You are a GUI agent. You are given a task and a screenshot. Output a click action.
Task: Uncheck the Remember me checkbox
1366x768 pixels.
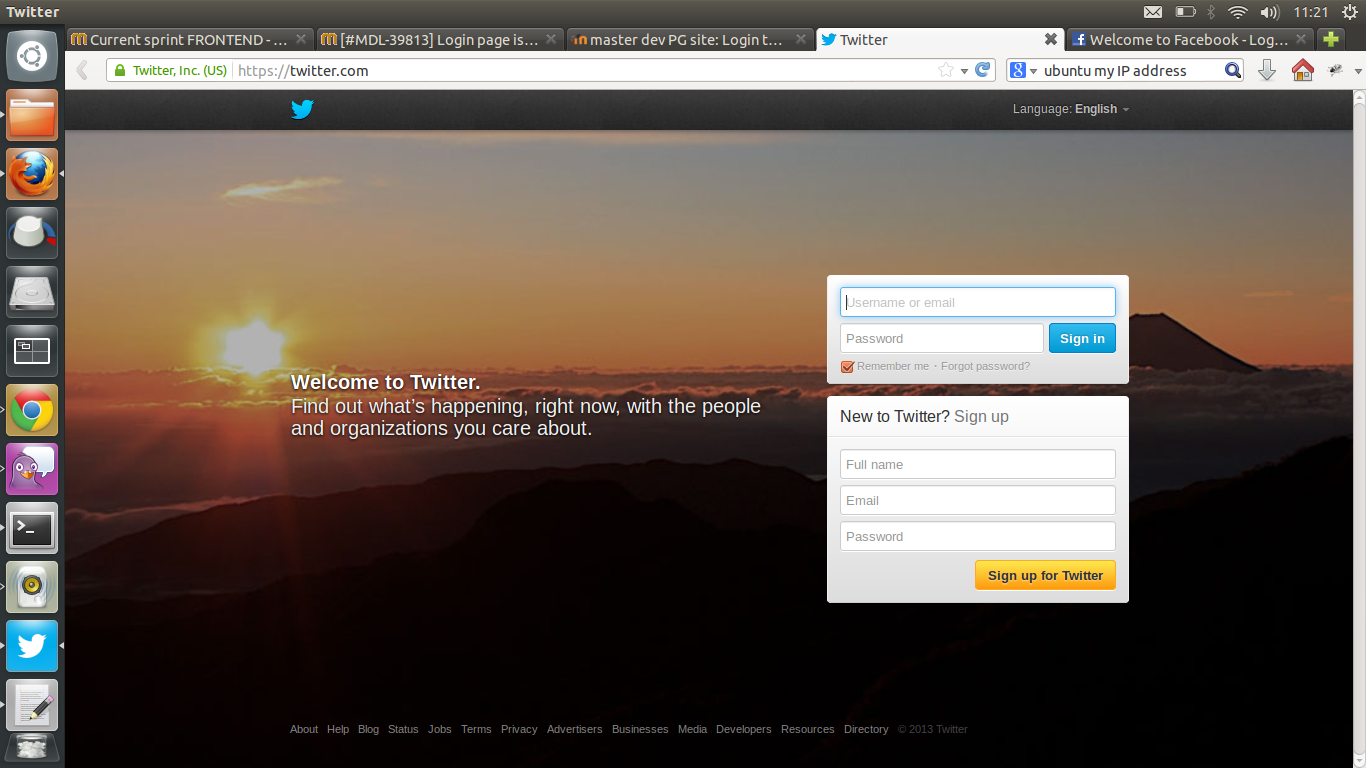(x=847, y=367)
